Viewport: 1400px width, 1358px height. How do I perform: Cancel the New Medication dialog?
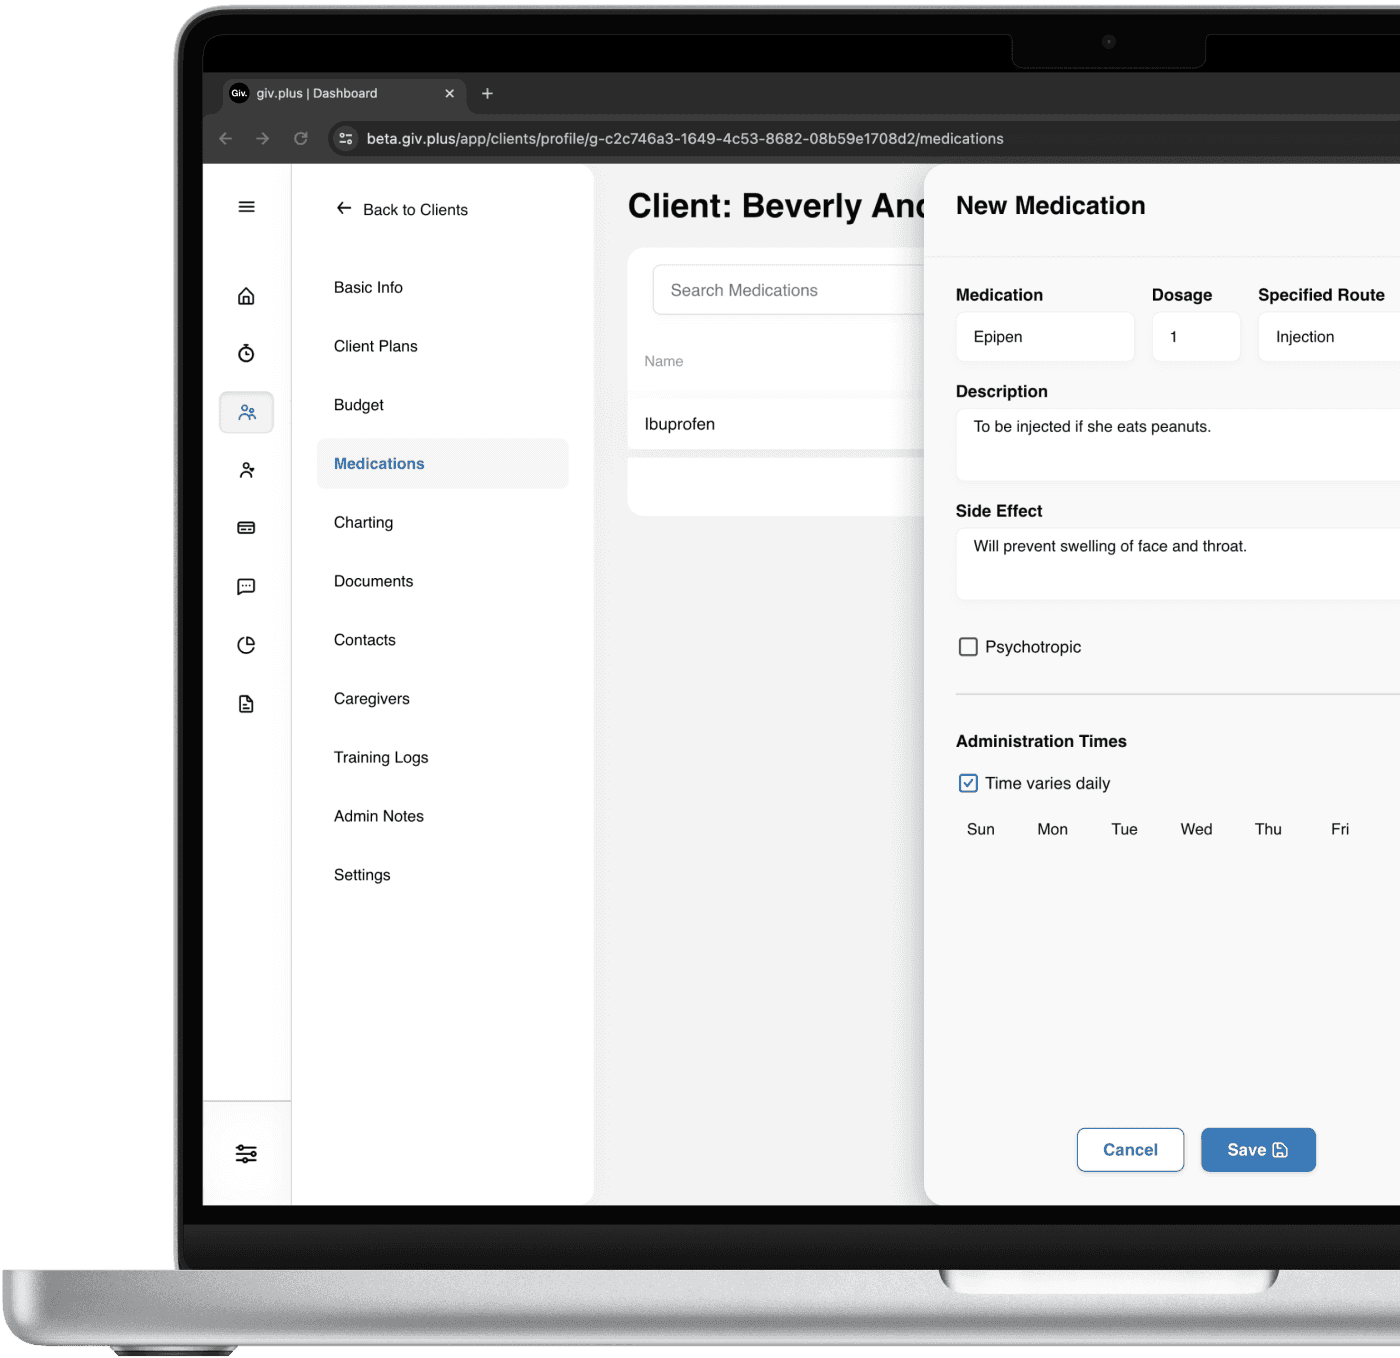(1129, 1149)
